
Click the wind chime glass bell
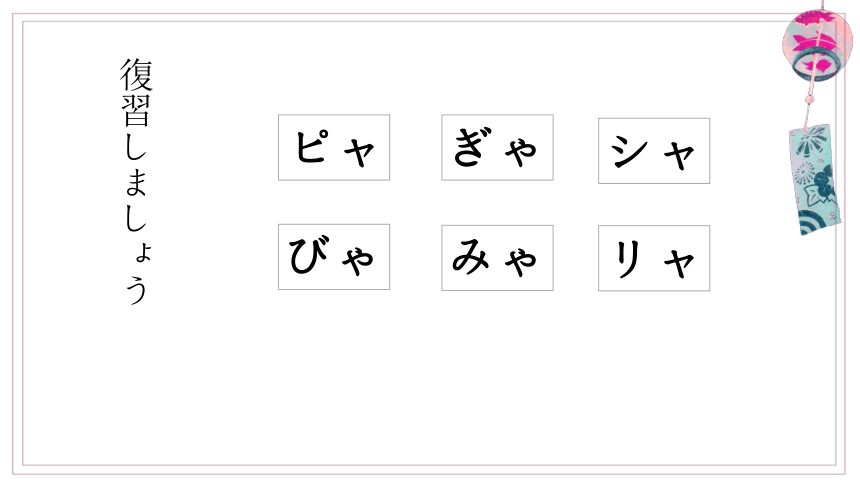[x=817, y=45]
